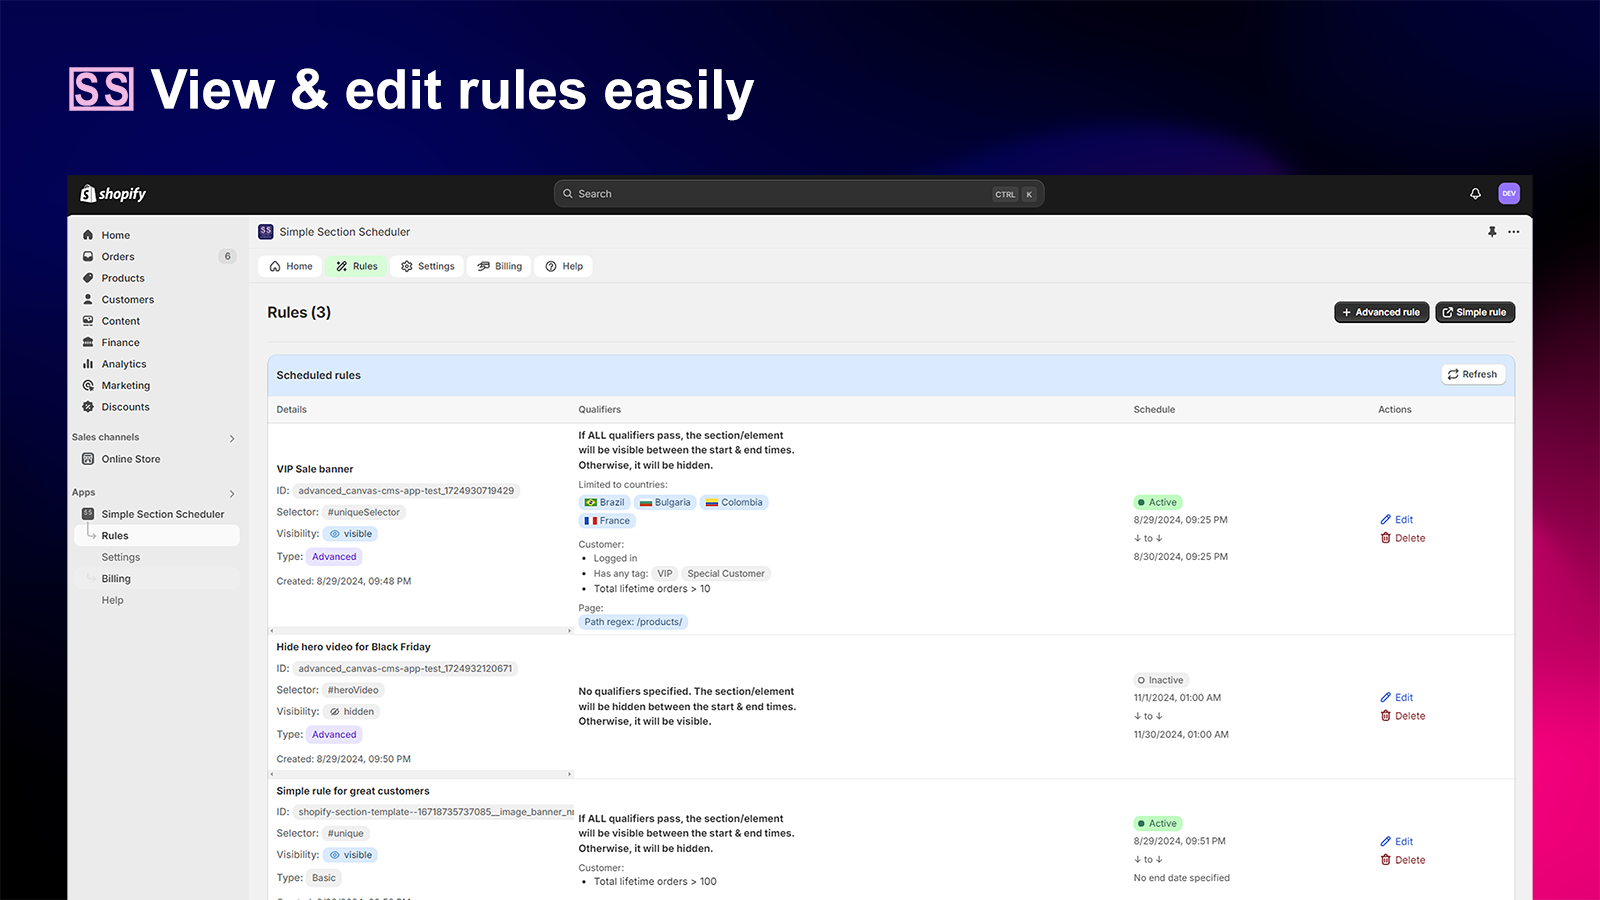Open Help in the sidebar app submenu
Screen dimensions: 1600x900
(x=113, y=601)
